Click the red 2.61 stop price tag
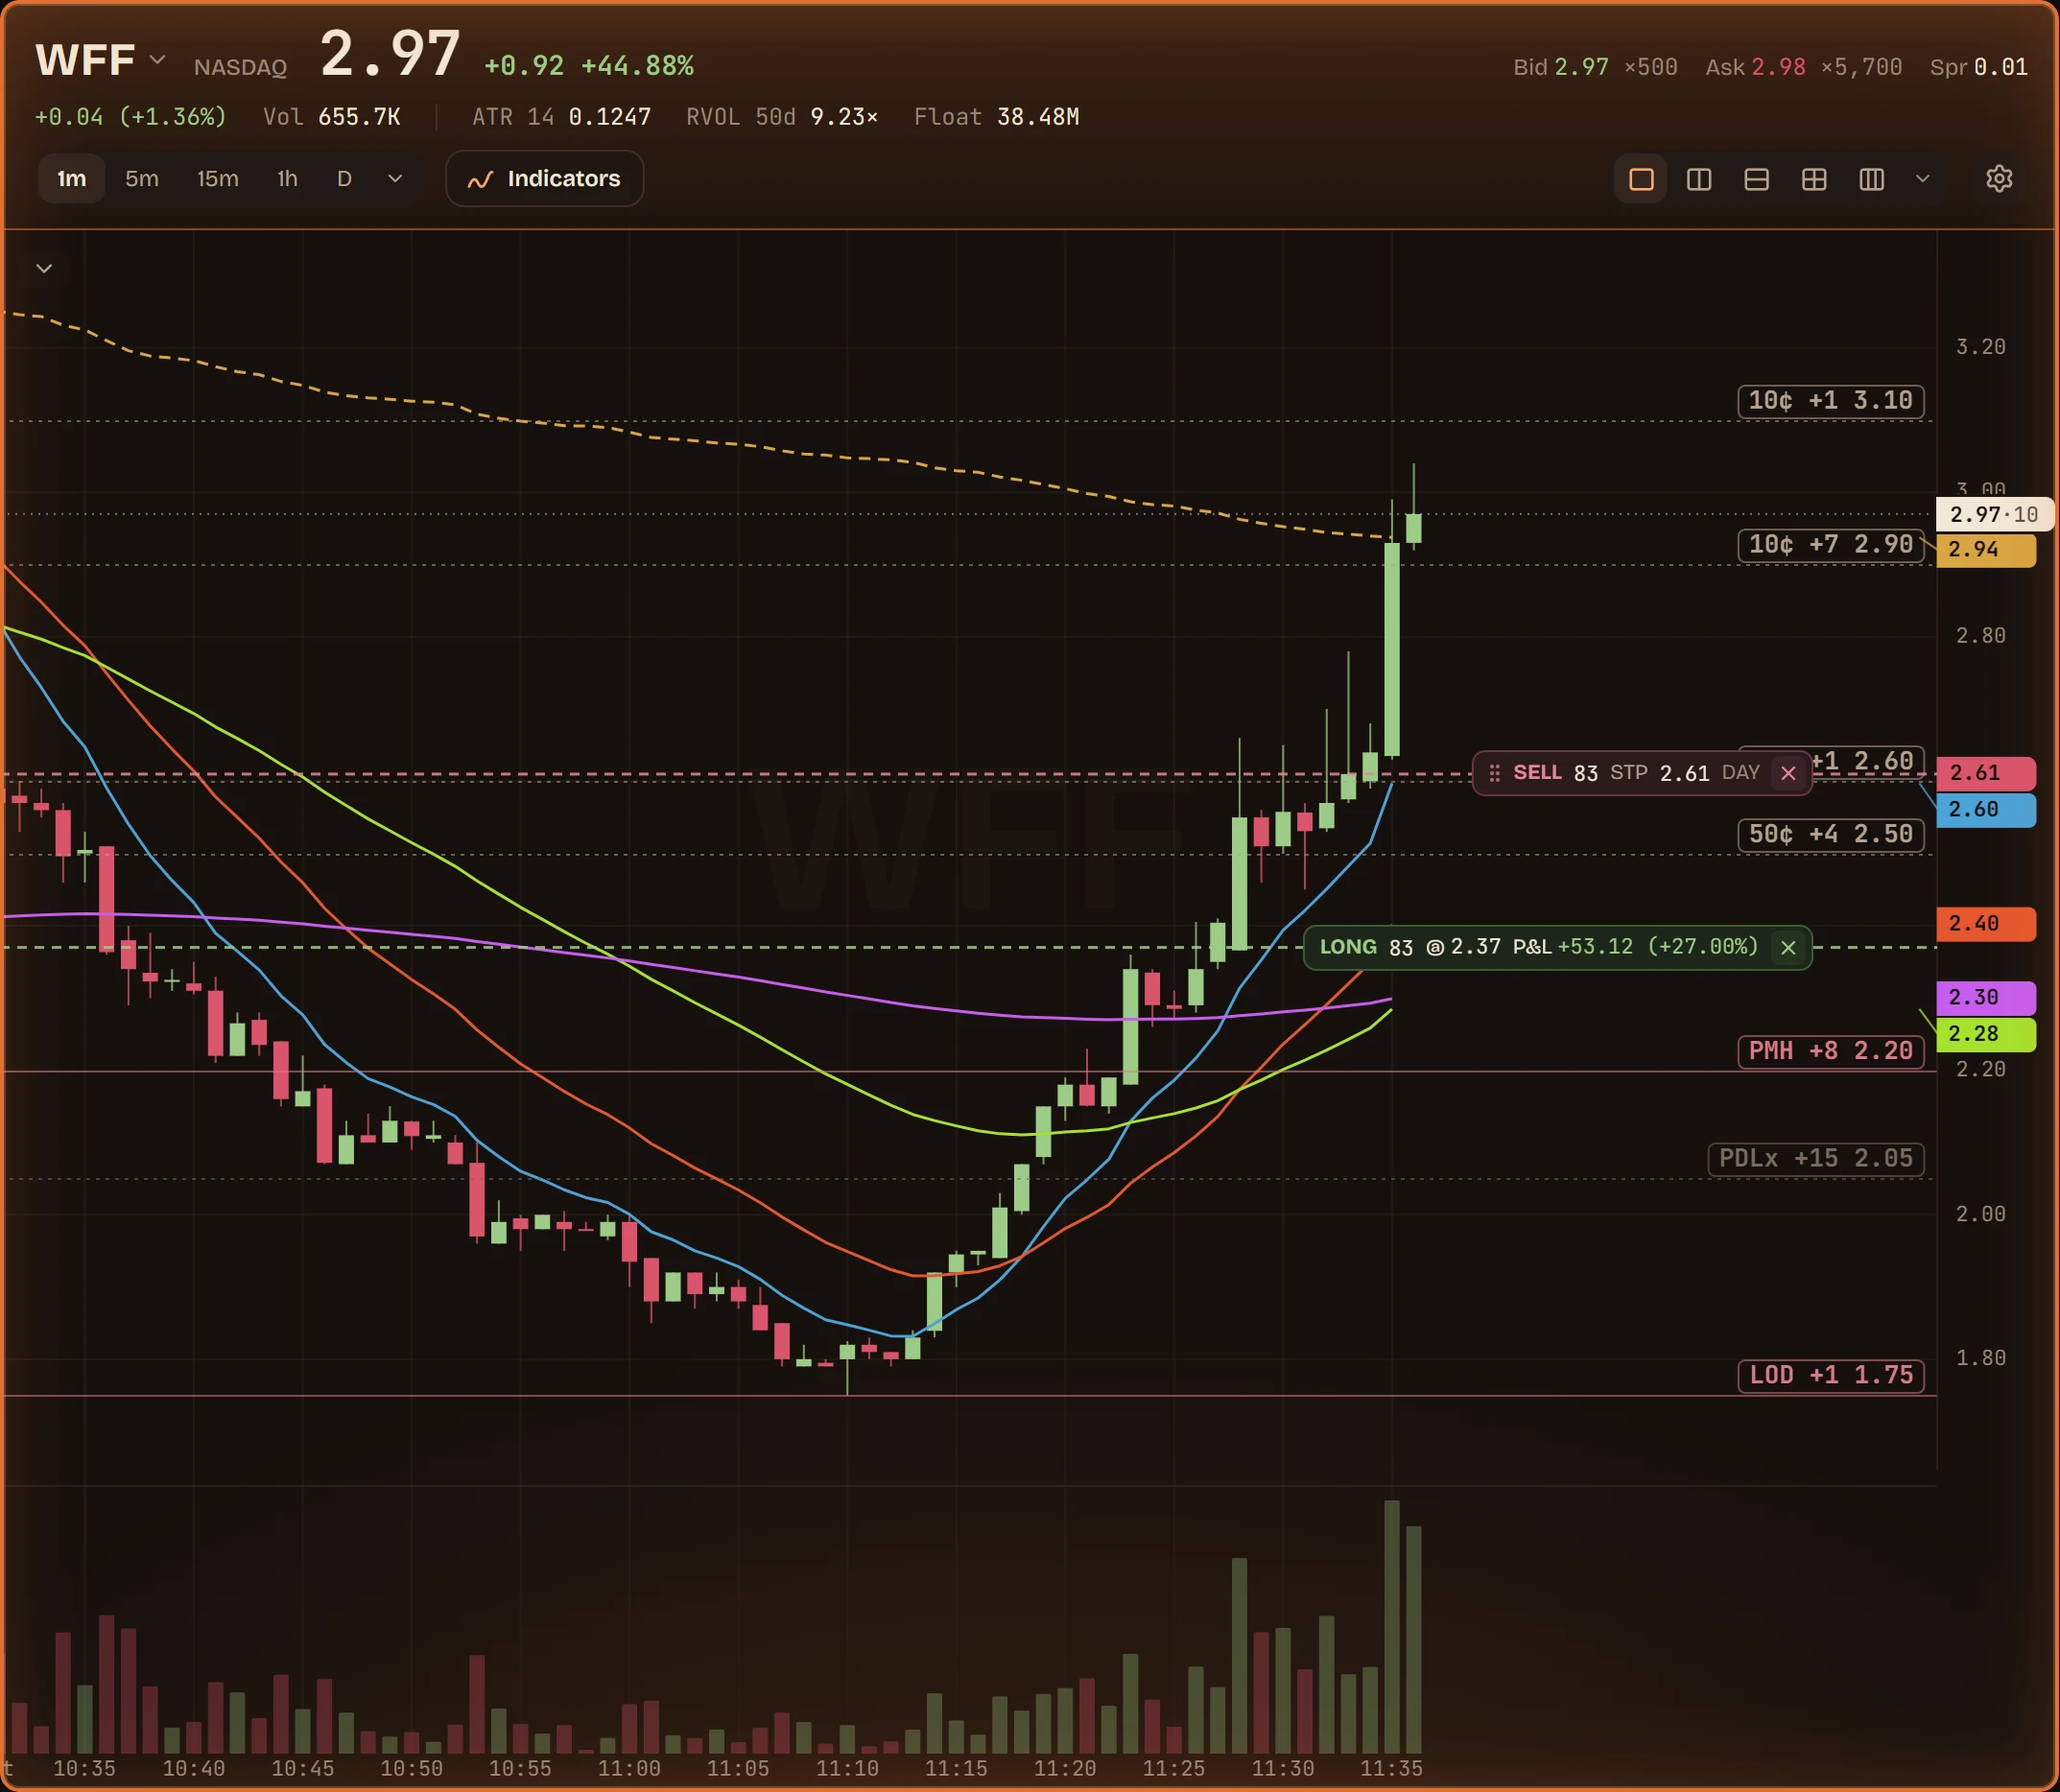The width and height of the screenshot is (2060, 1792). coord(1985,773)
